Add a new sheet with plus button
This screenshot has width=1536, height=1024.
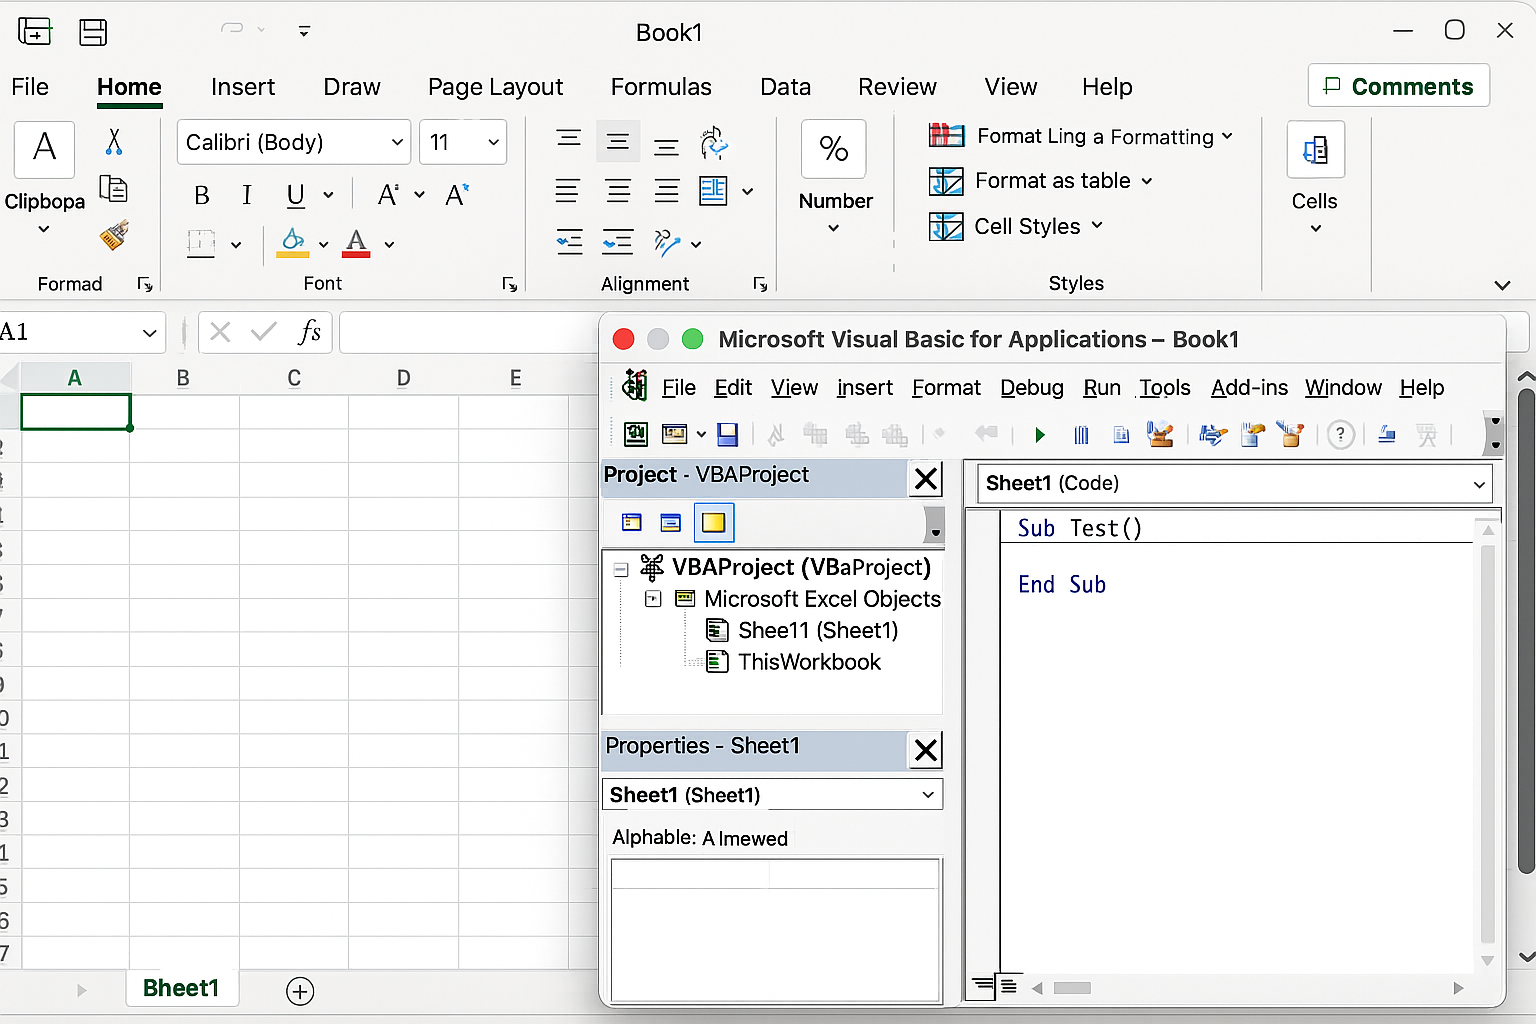point(300,991)
